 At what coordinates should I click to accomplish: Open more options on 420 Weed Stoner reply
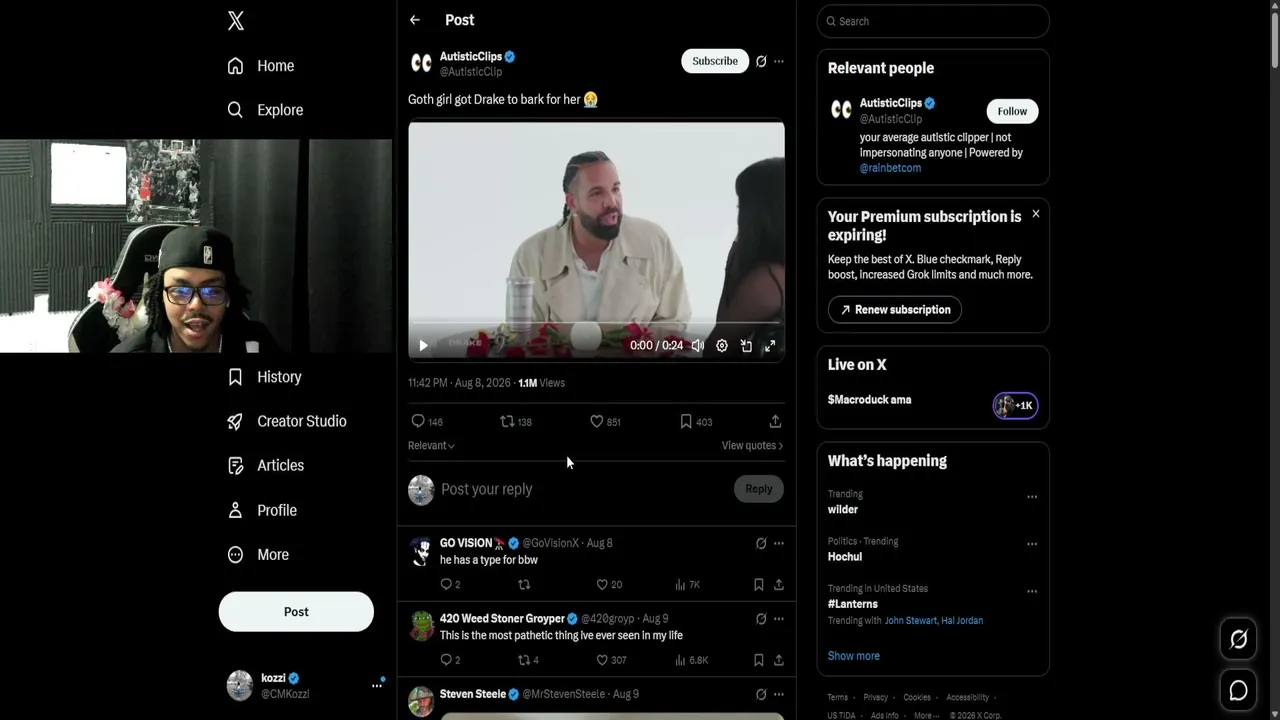(x=779, y=619)
